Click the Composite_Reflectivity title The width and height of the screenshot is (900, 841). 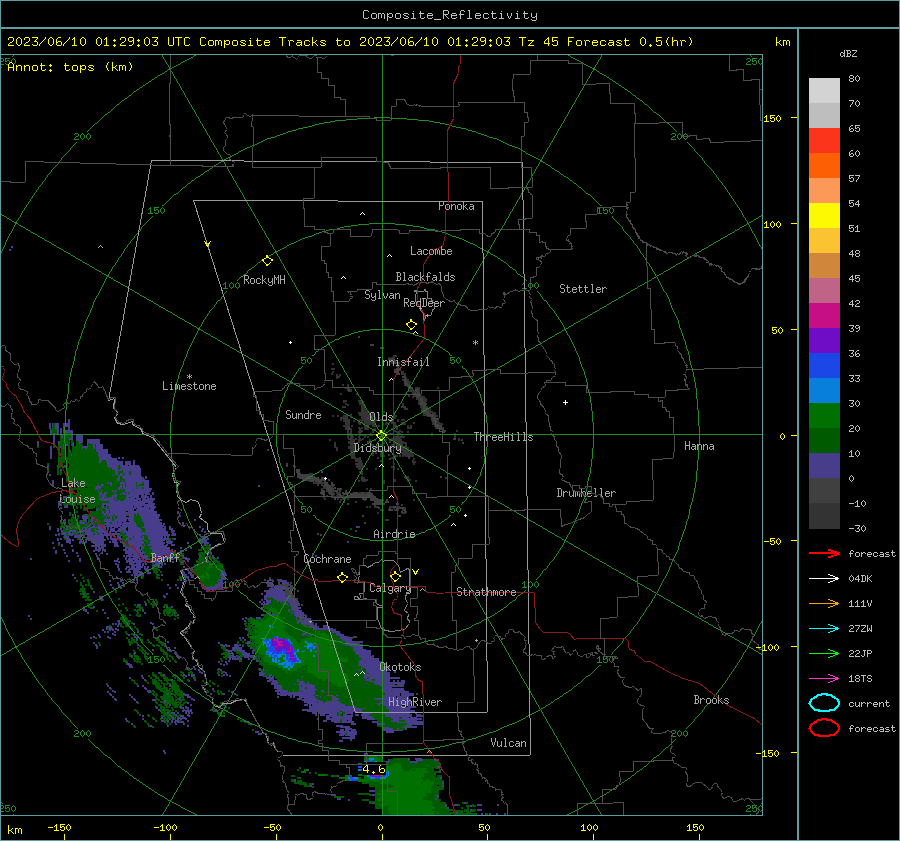(x=449, y=15)
